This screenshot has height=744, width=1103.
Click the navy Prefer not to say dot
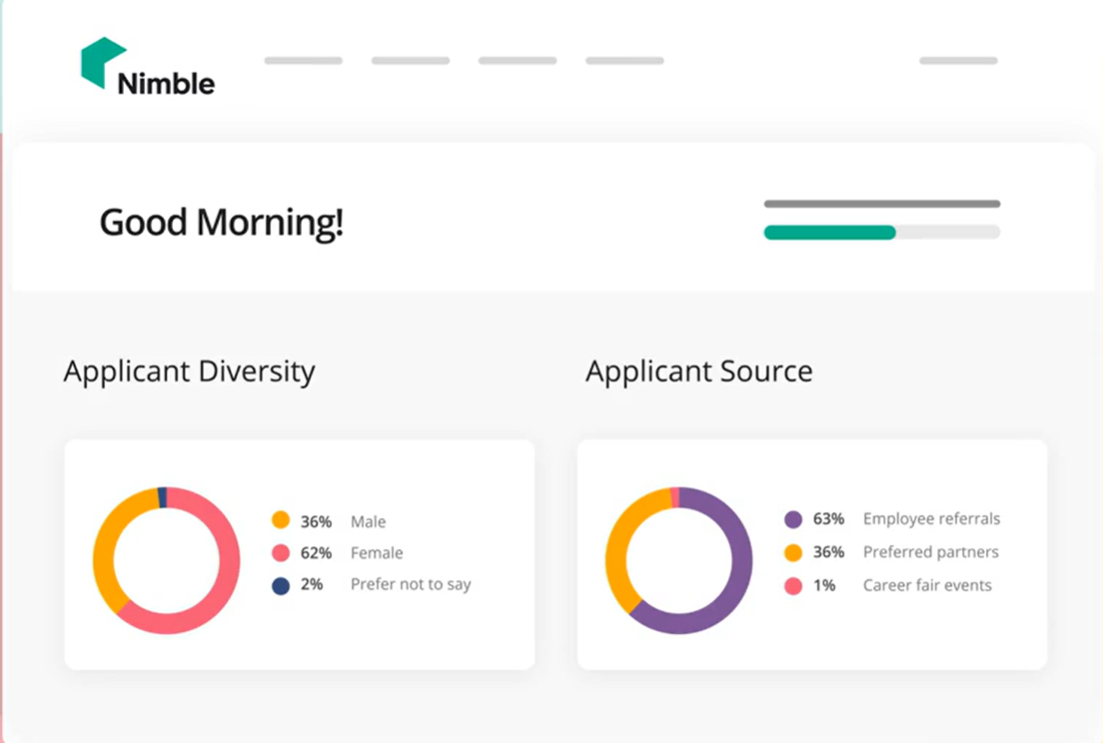[x=281, y=585]
